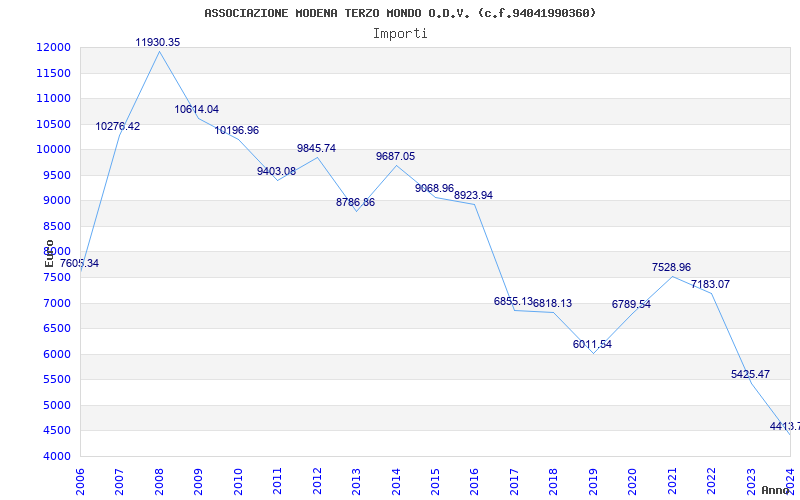Select the 2015 x-axis year label
Viewport: 800px width, 500px height.
pos(436,482)
